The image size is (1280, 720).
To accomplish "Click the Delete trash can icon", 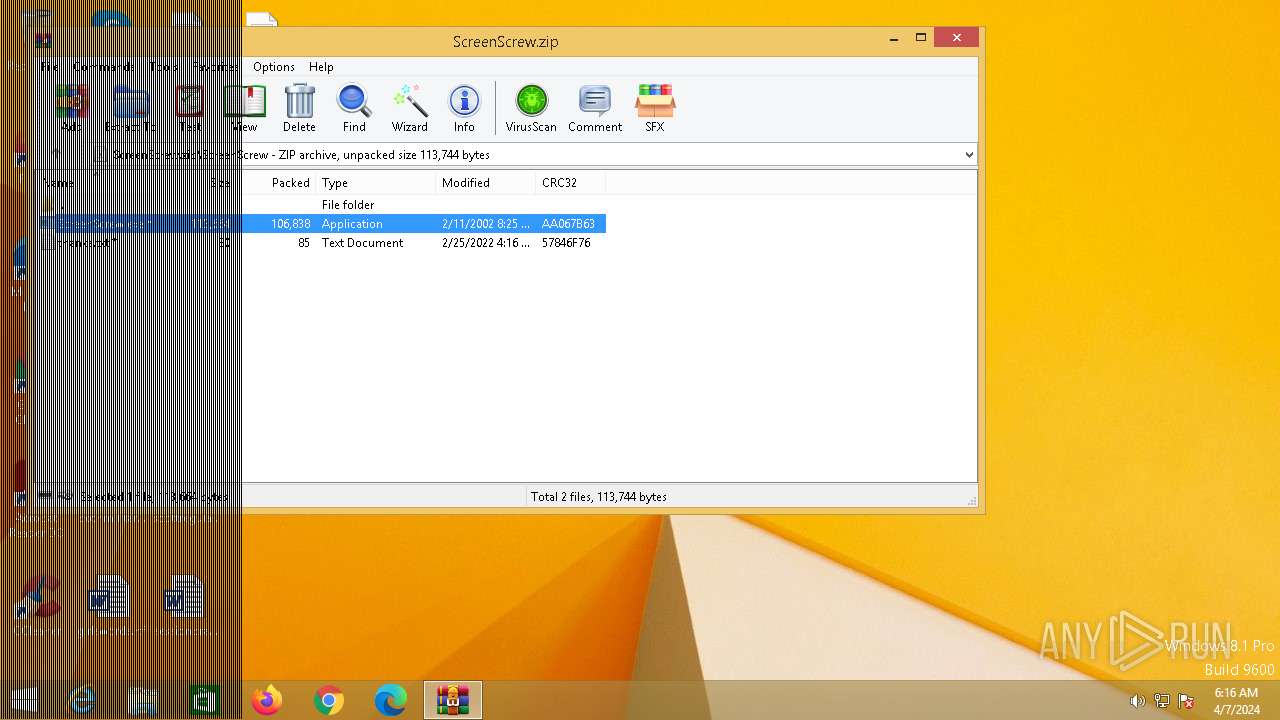I will [299, 108].
